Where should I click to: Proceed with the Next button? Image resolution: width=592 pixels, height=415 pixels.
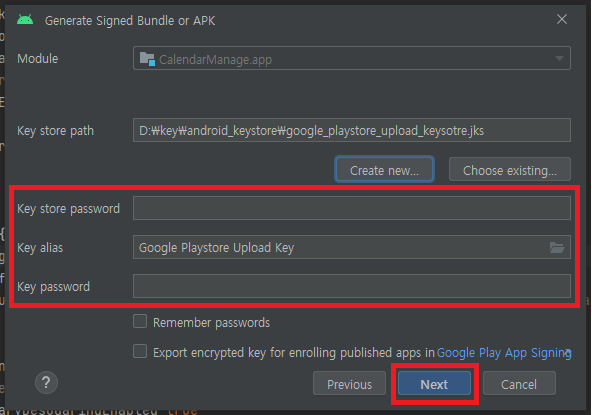[434, 384]
